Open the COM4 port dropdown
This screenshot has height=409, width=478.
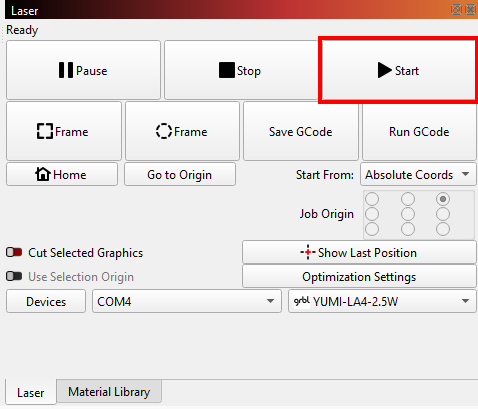pyautogui.click(x=187, y=301)
